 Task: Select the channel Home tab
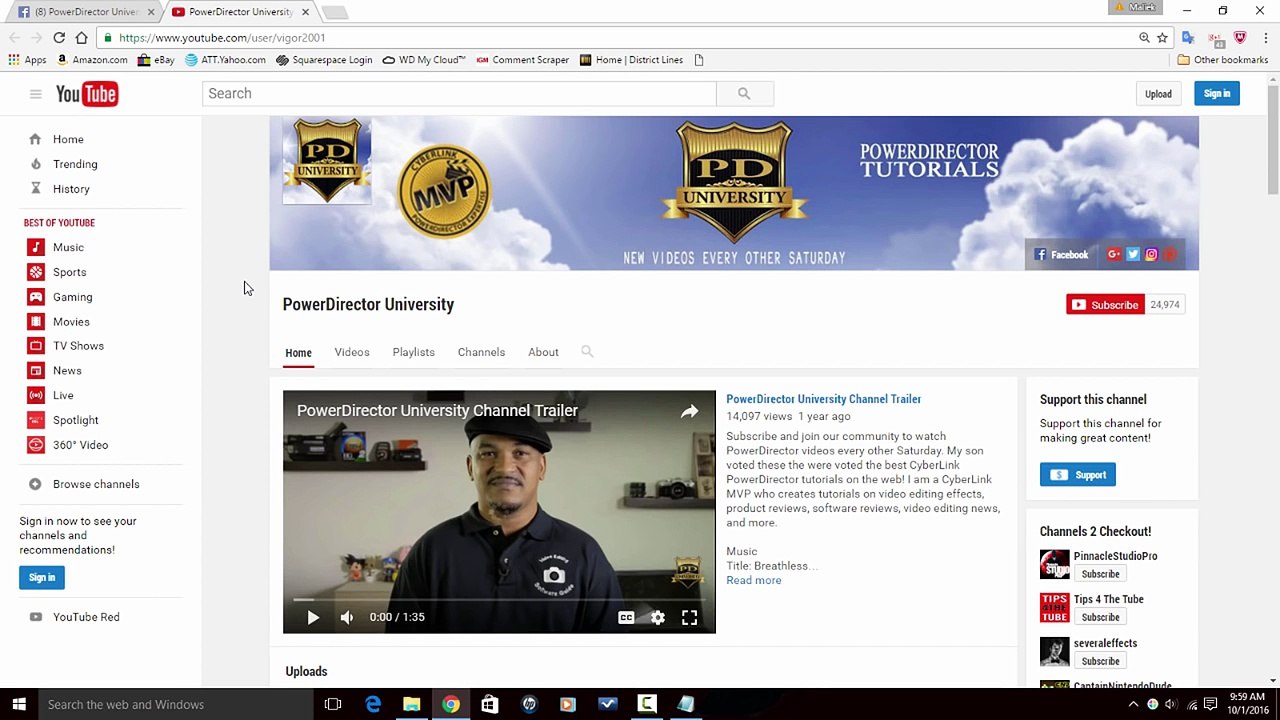[x=298, y=353]
